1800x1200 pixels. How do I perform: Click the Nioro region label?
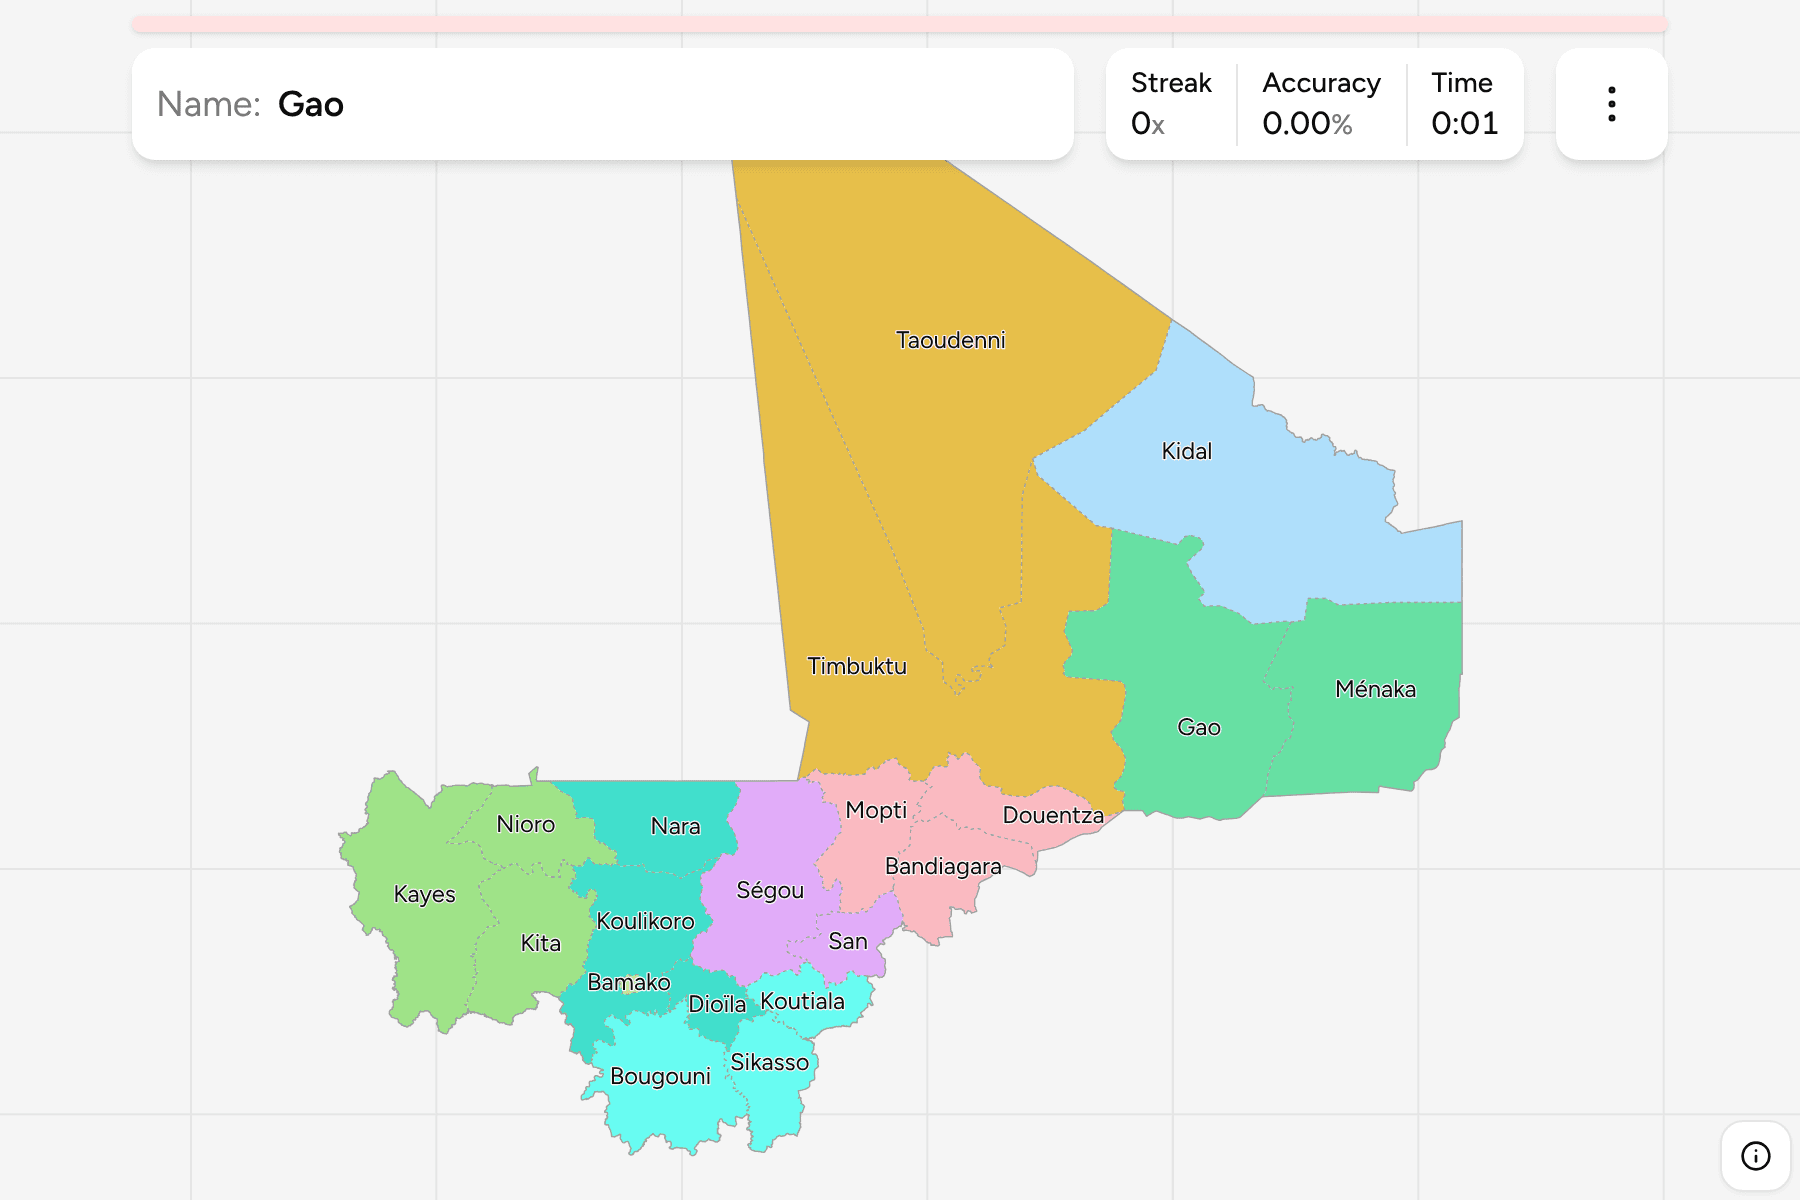click(525, 824)
